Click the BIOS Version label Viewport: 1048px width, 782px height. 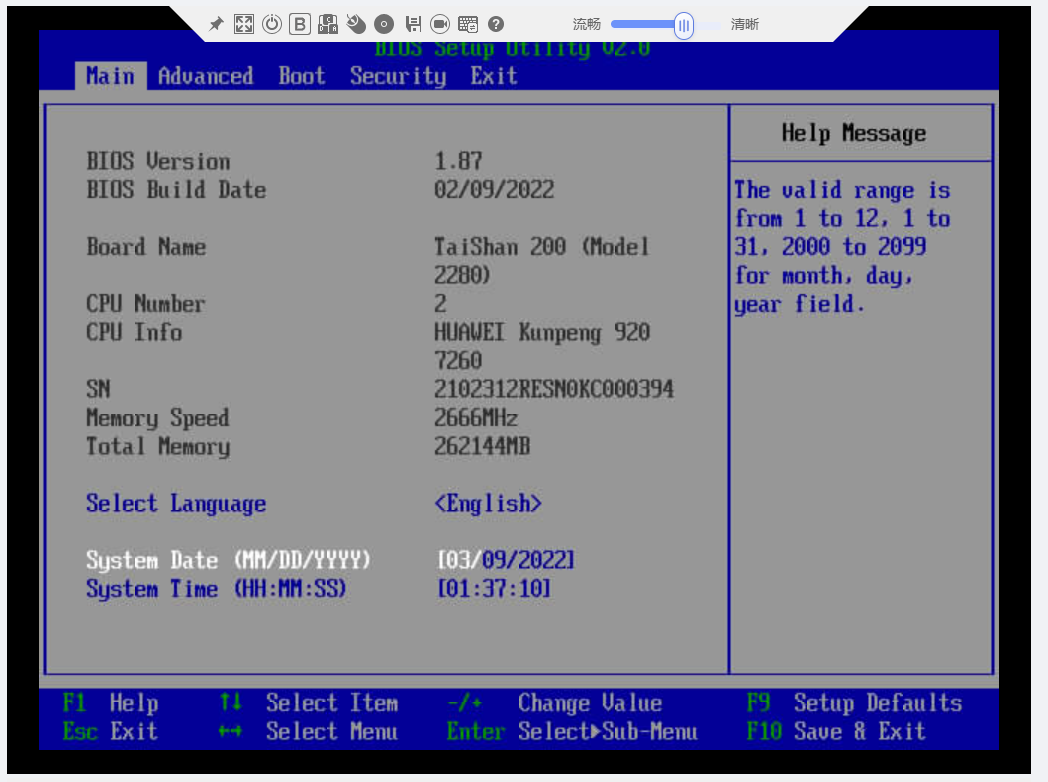[x=158, y=162]
